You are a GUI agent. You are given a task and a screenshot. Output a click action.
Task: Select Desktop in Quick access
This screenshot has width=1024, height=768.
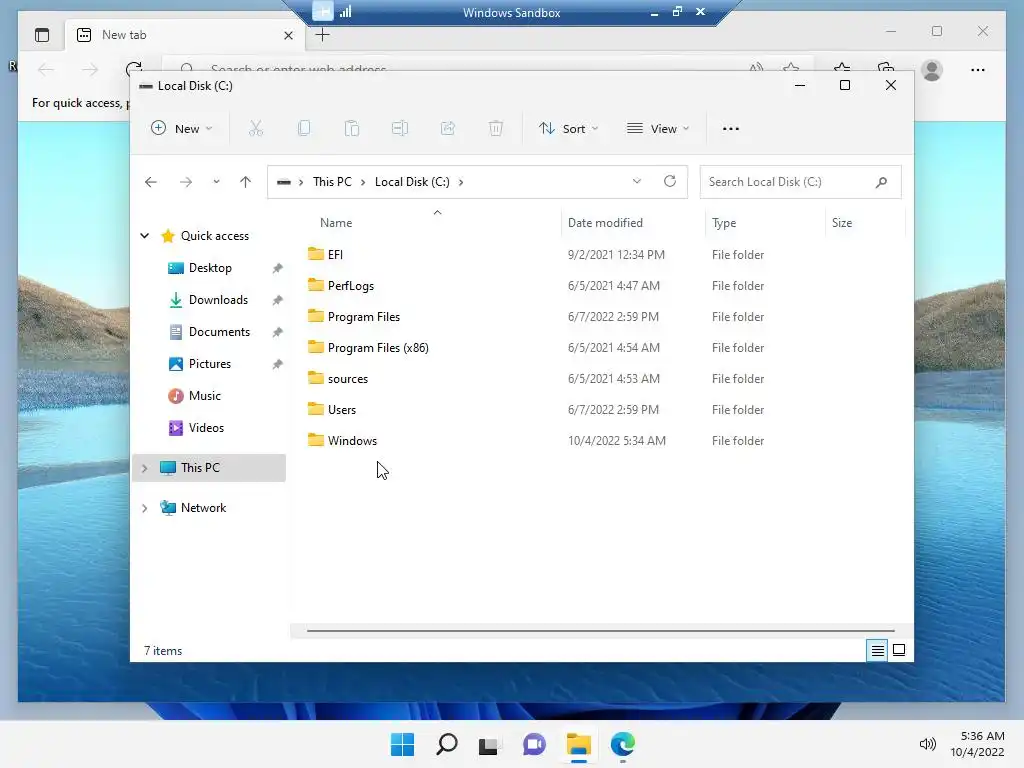coord(210,268)
